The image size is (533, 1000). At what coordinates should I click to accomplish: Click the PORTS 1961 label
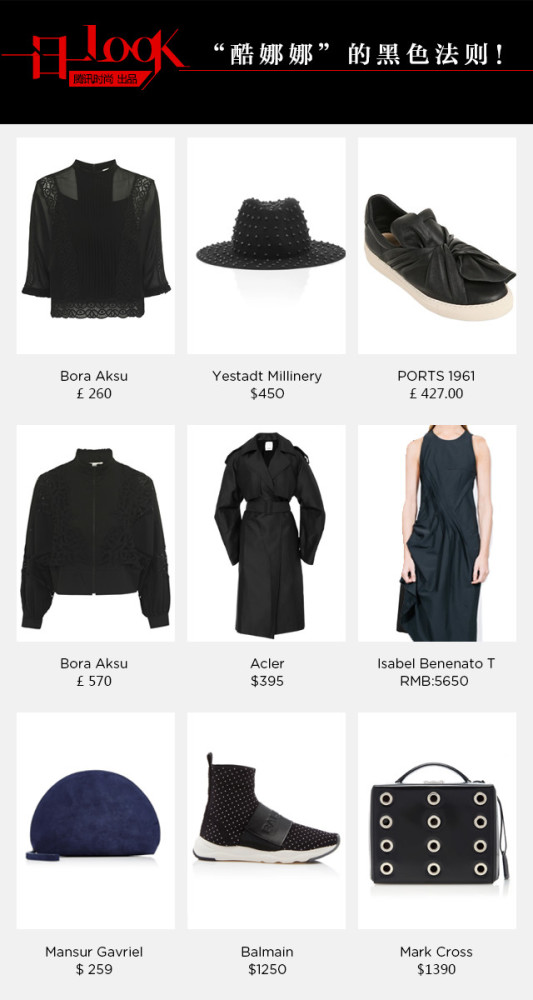436,376
